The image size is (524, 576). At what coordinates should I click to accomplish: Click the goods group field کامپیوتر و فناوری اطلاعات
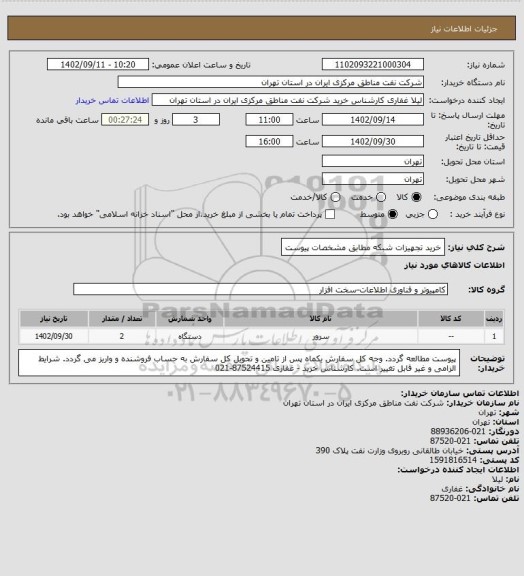tap(260, 289)
